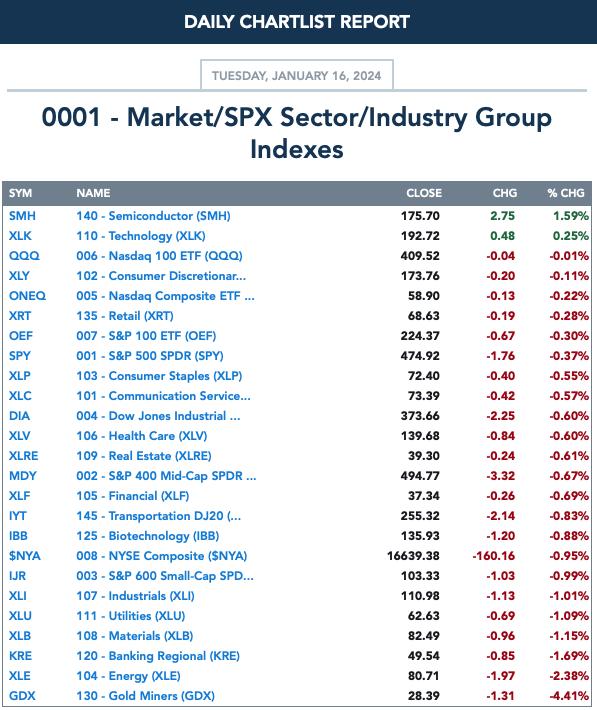Click the XLK ticker symbol

(20, 236)
